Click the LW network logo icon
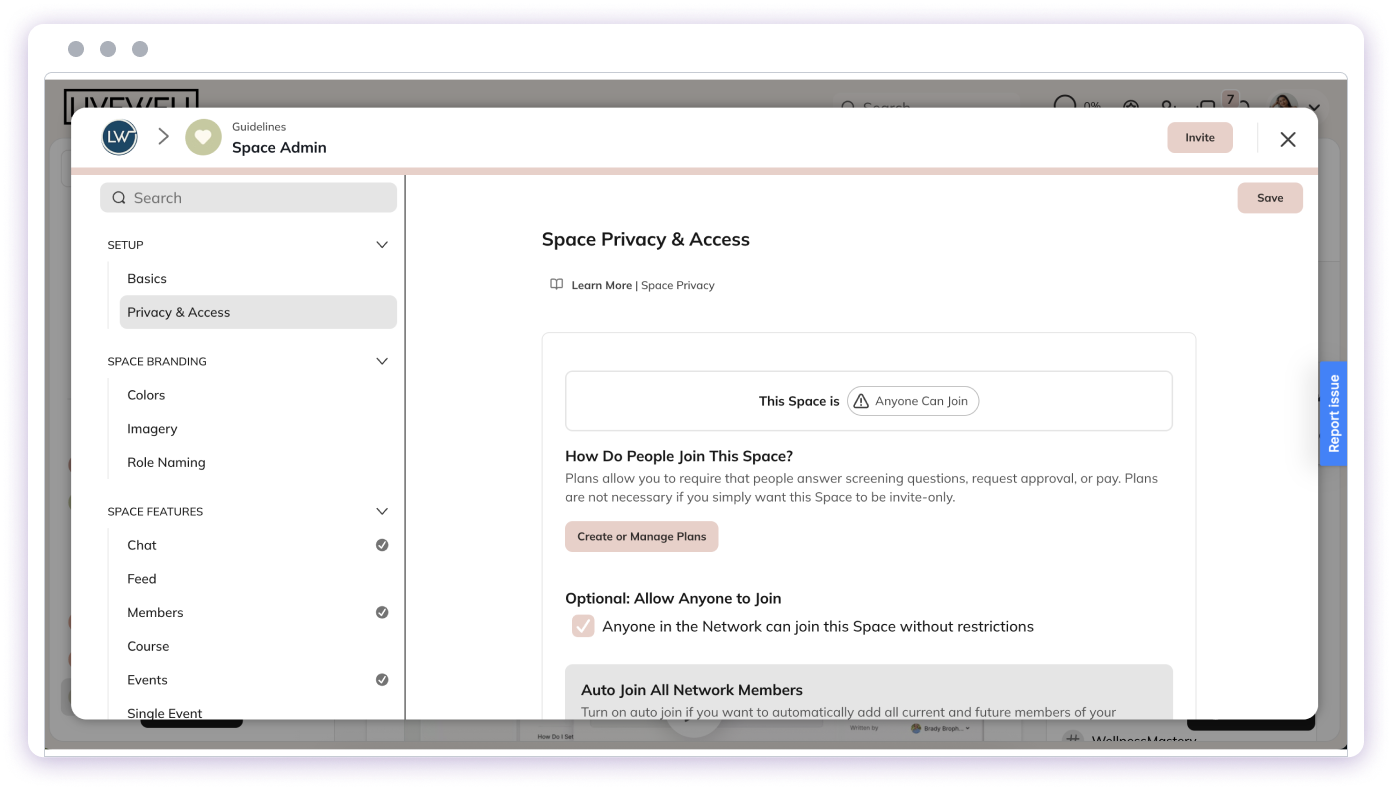1392x790 pixels. (x=119, y=137)
